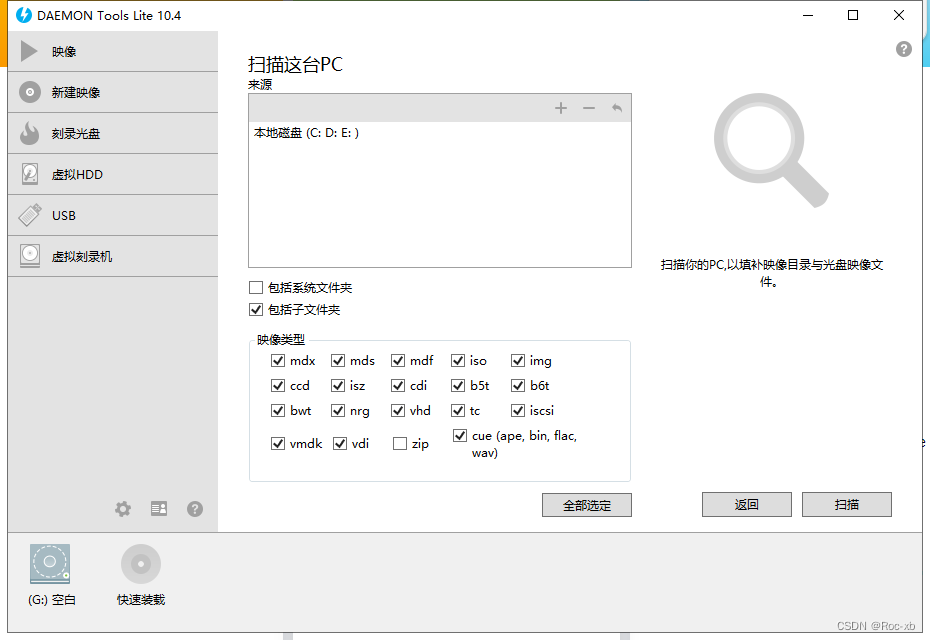Toggle the cdi image type checkbox
The height and width of the screenshot is (640, 930).
pyautogui.click(x=397, y=386)
